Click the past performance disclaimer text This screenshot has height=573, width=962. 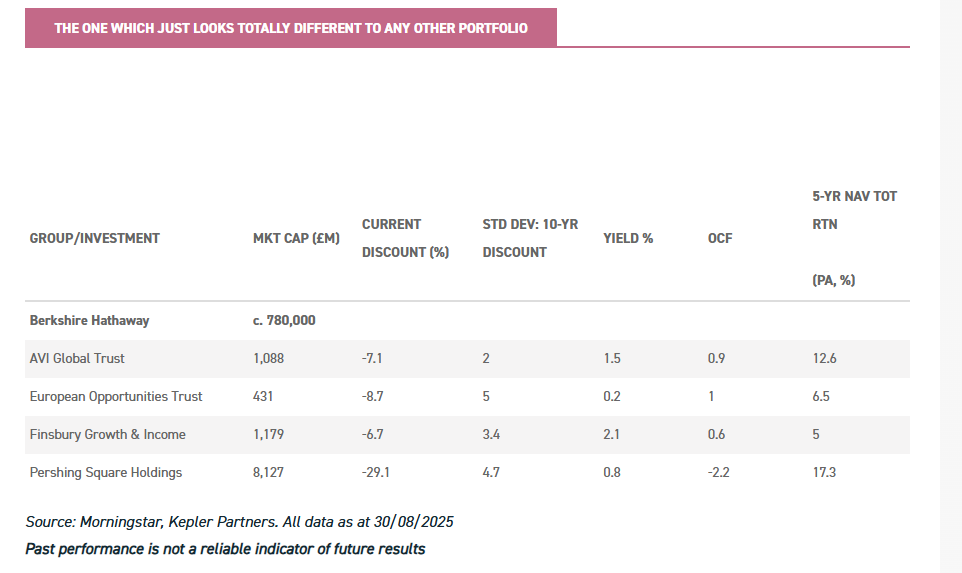tap(225, 549)
